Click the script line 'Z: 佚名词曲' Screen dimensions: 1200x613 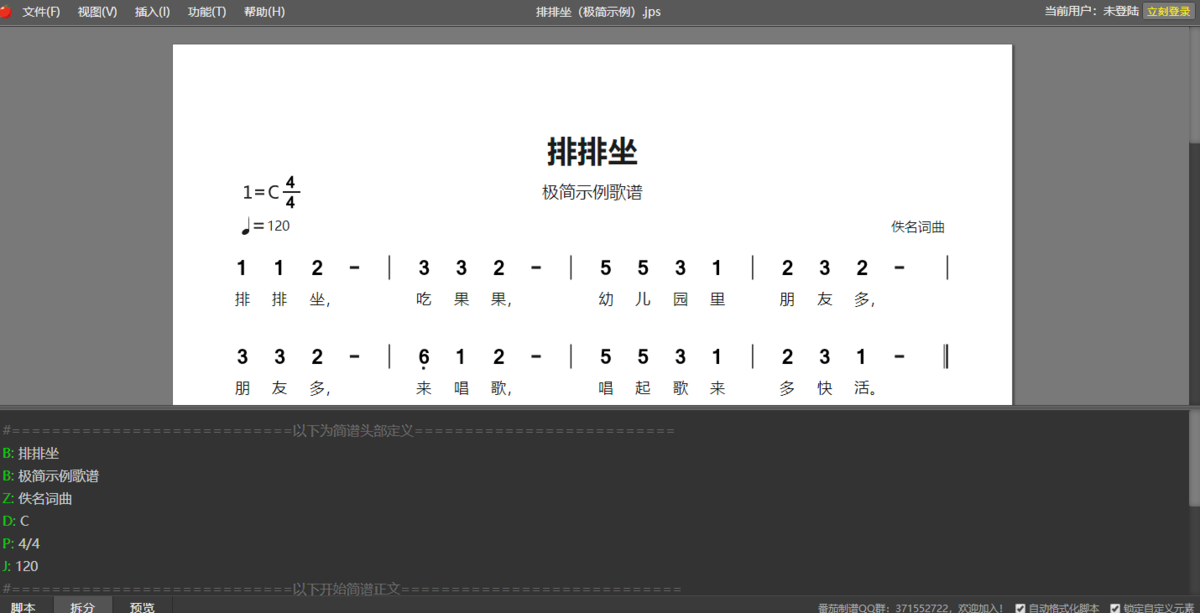pyautogui.click(x=38, y=498)
